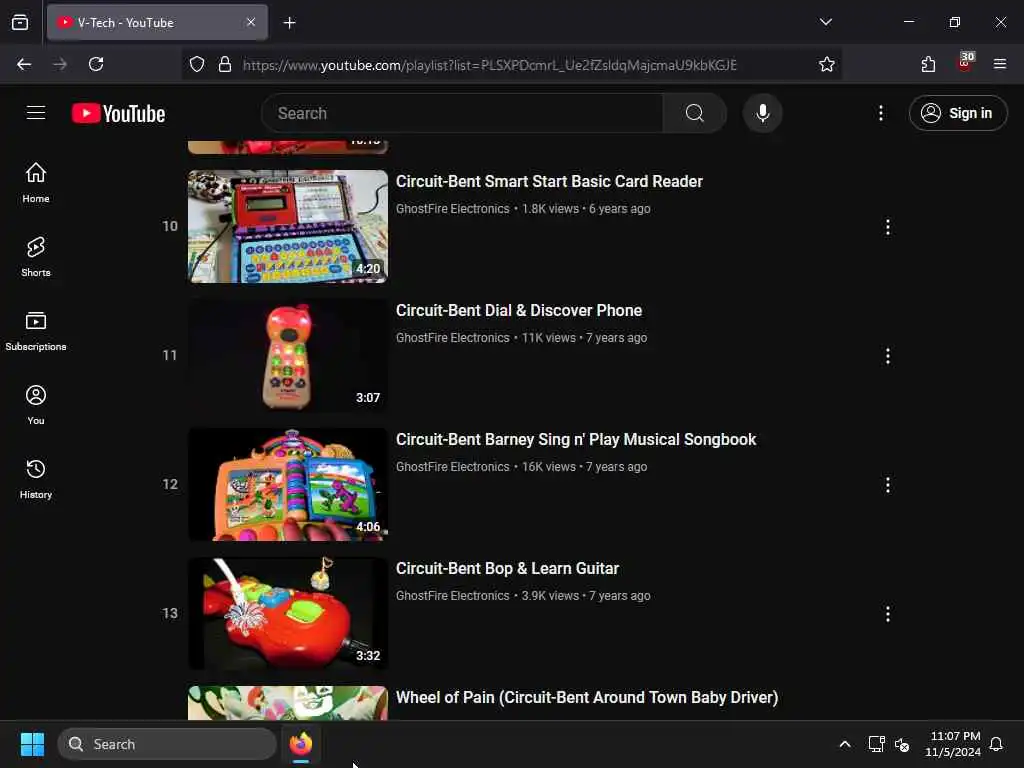Start voice search with microphone
Viewport: 1024px width, 768px height.
click(x=762, y=113)
